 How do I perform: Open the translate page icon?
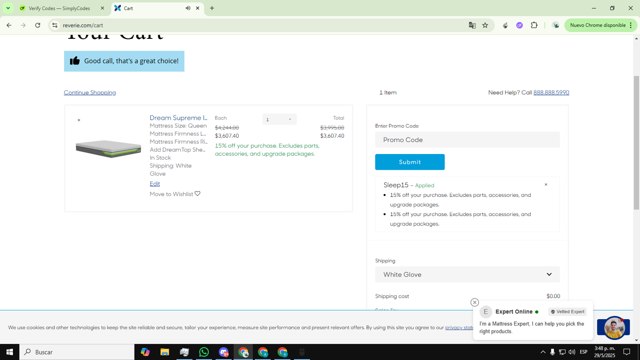click(x=472, y=25)
